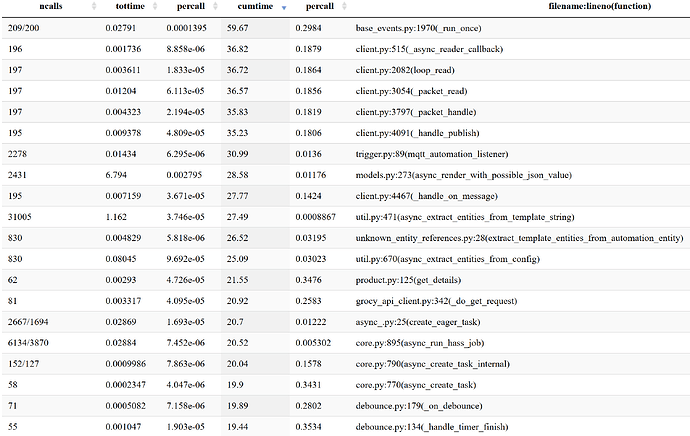Select grocy_api_client.py:342(_do_get_request) entry
The width and height of the screenshot is (690, 436).
coord(436,301)
